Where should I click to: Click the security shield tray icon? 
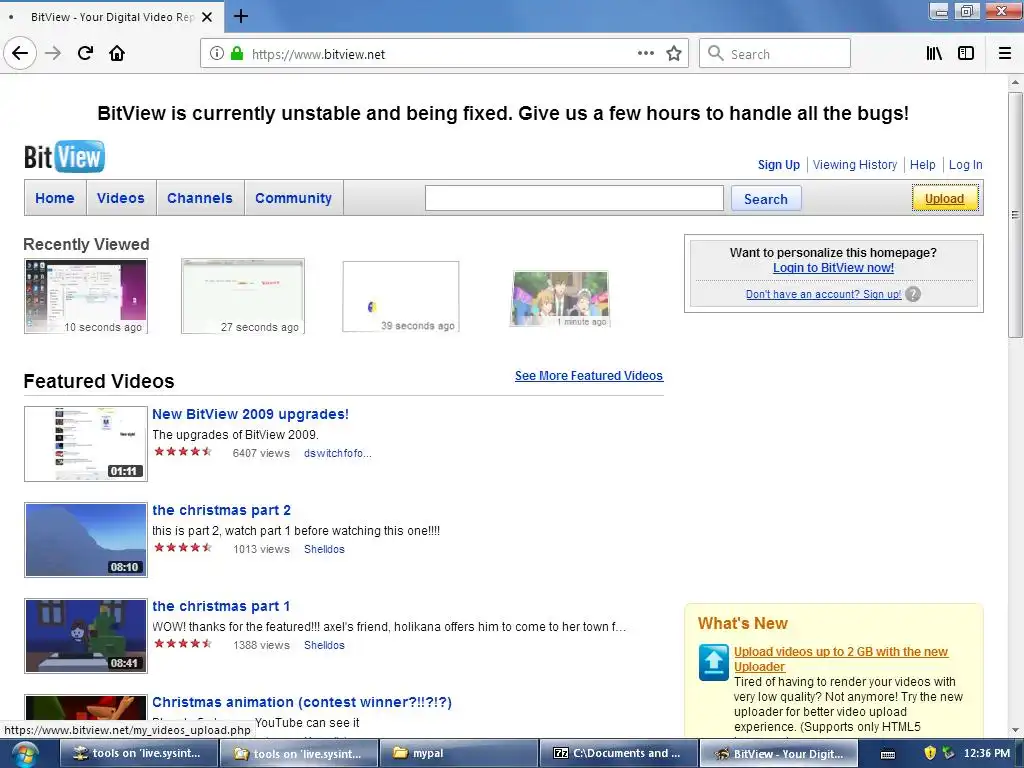tap(931, 754)
